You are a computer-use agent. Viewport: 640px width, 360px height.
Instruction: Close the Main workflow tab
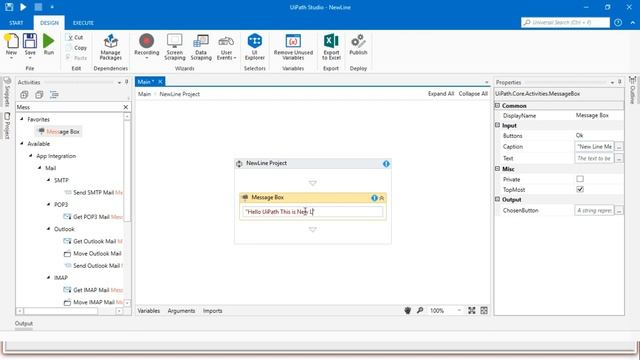[x=160, y=82]
